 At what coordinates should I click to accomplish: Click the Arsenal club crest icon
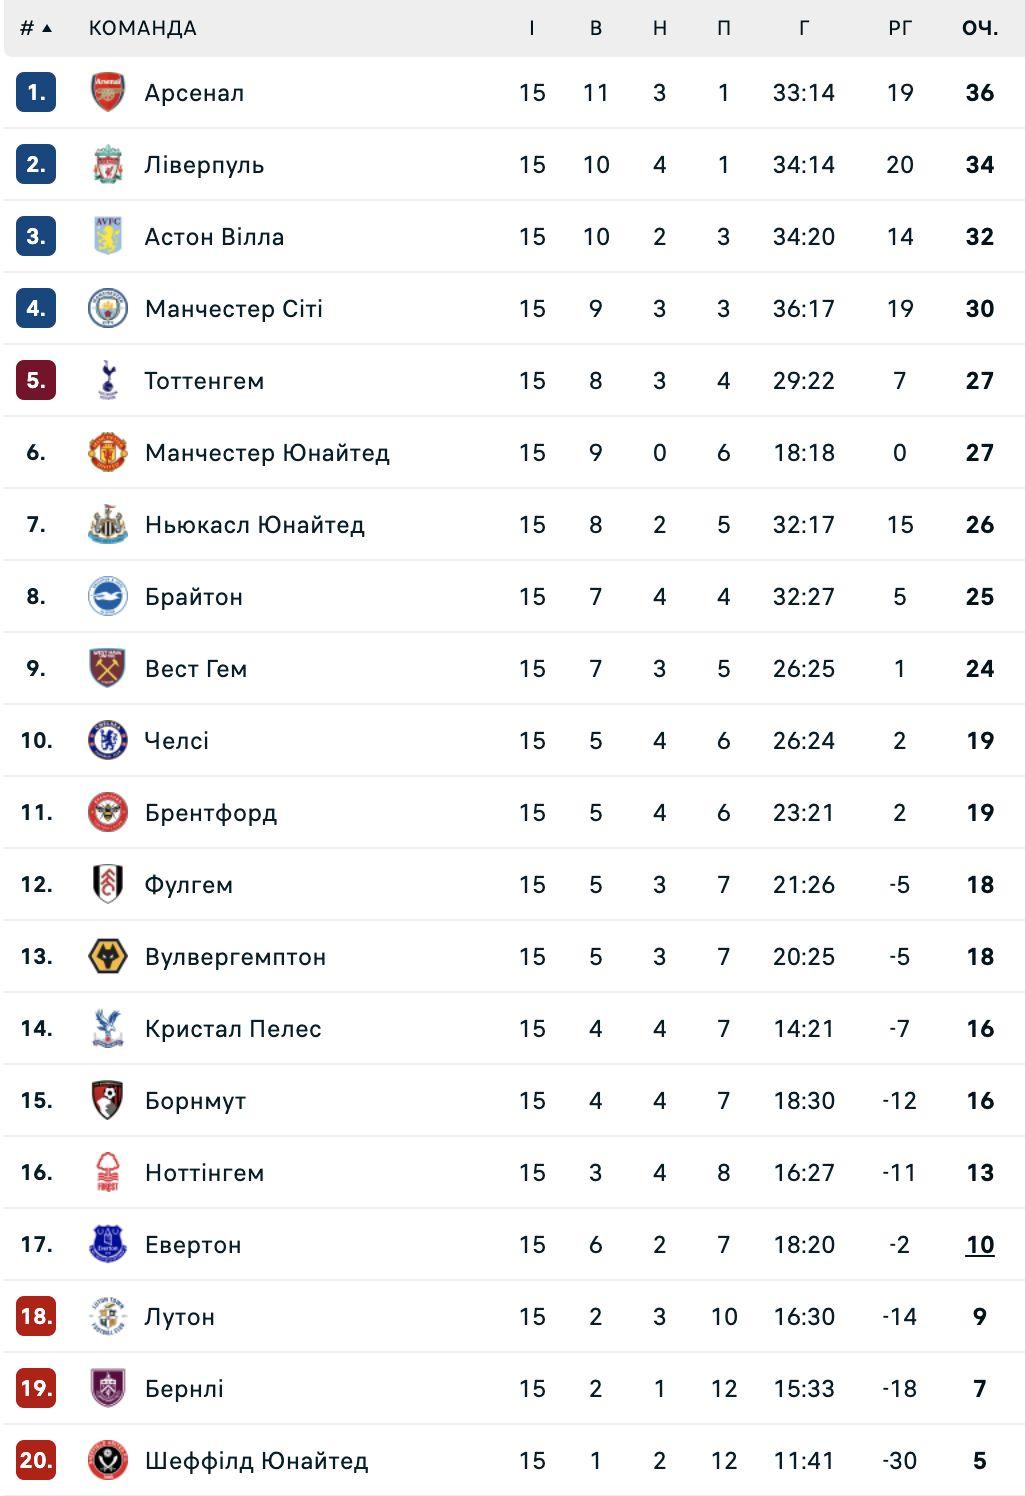[107, 92]
